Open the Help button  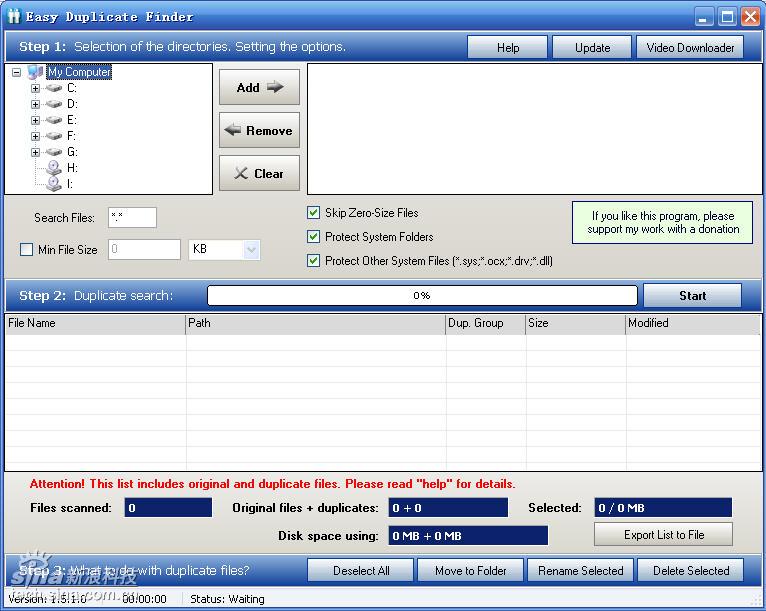coord(508,47)
